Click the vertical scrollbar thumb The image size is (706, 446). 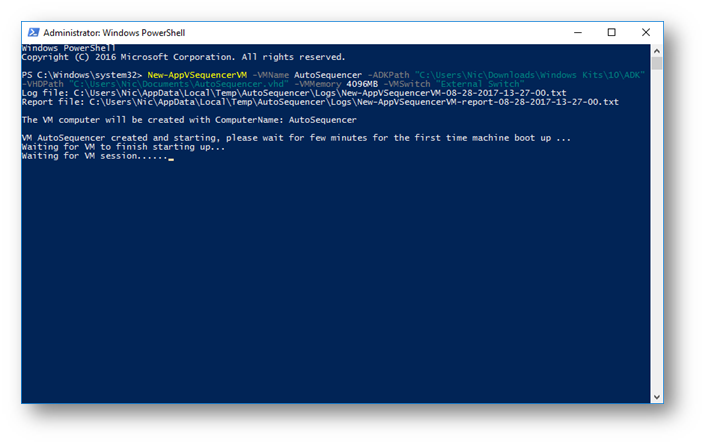(656, 63)
